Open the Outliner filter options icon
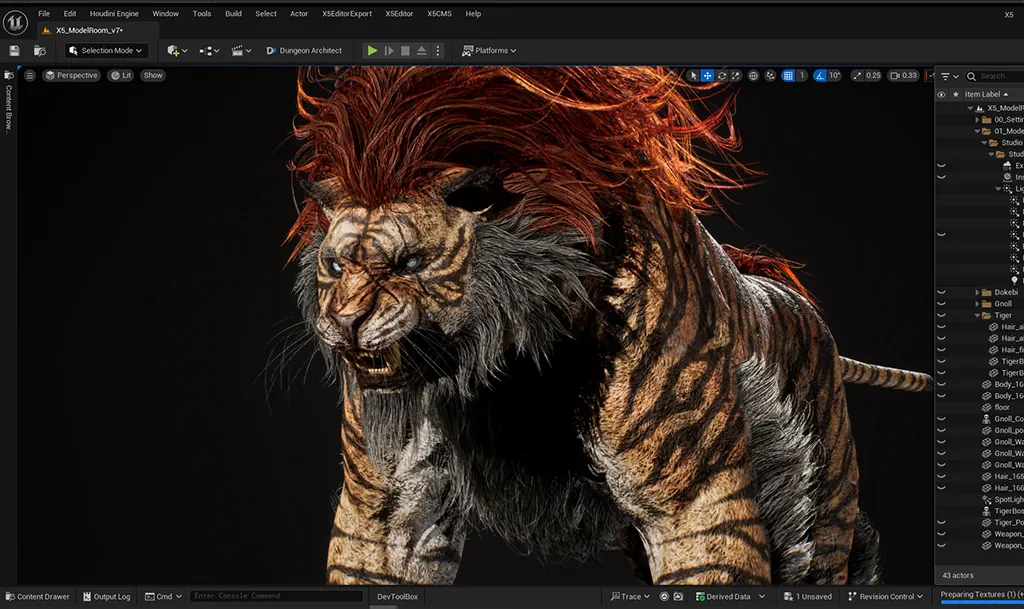Image resolution: width=1024 pixels, height=609 pixels. tap(949, 76)
